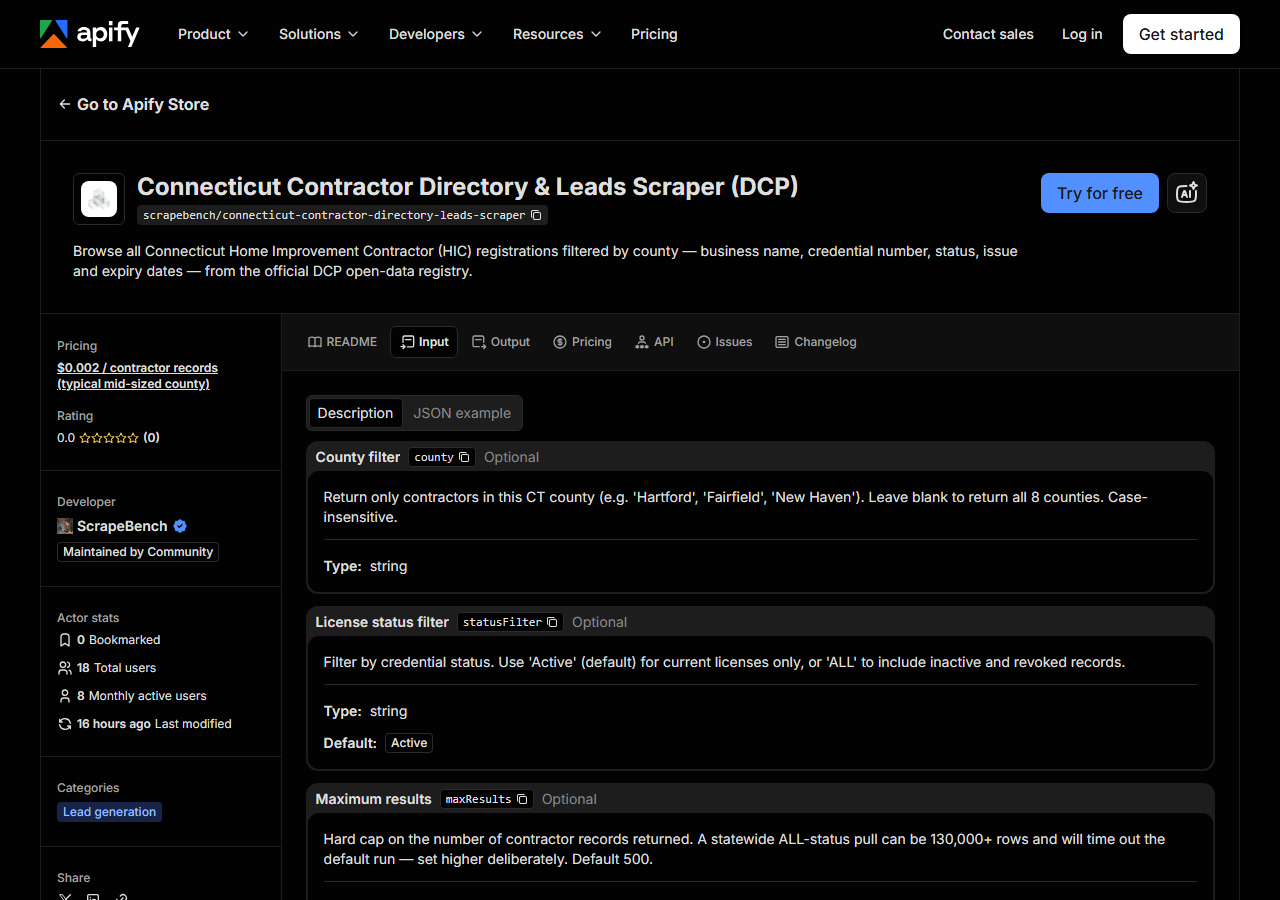
Task: Click the Apify logo in header
Action: click(89, 34)
